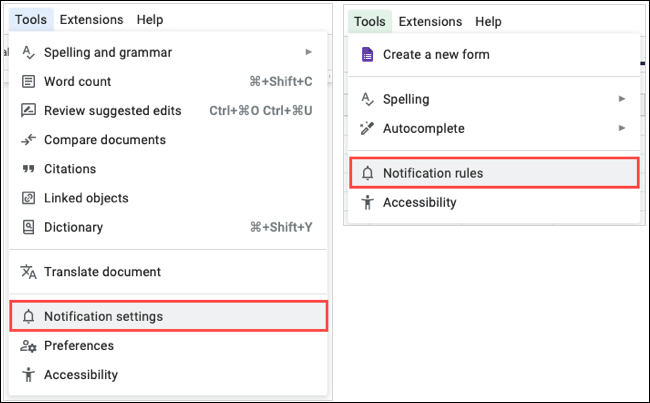Select Accessibility in the Docs Tools menu

168,375
